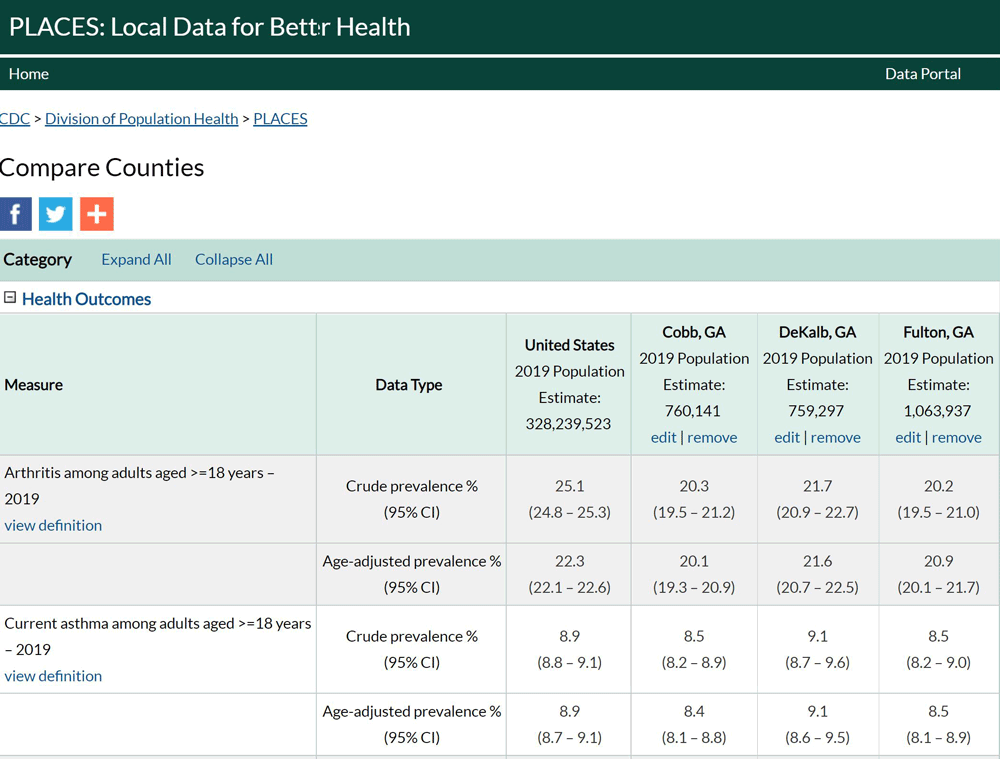
Task: Click Expand All to open every category
Action: point(136,259)
